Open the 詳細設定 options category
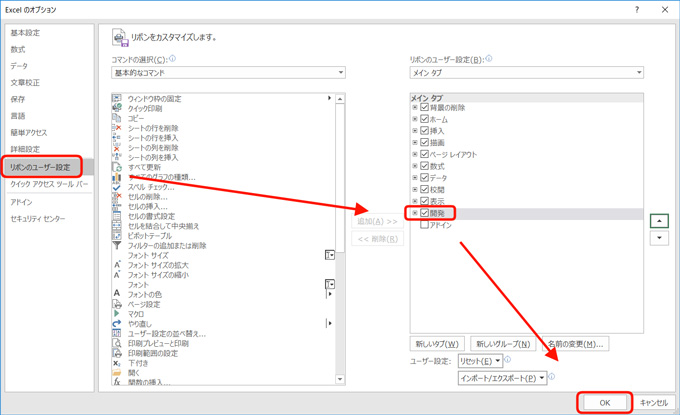The height and width of the screenshot is (415, 680). click(26, 149)
